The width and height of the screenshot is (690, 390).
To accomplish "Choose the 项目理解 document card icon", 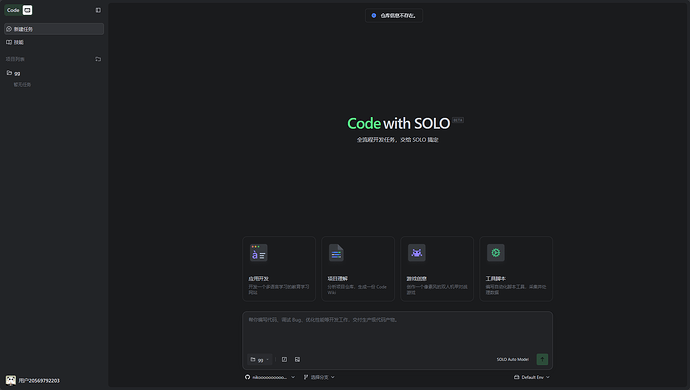I will [x=336, y=253].
